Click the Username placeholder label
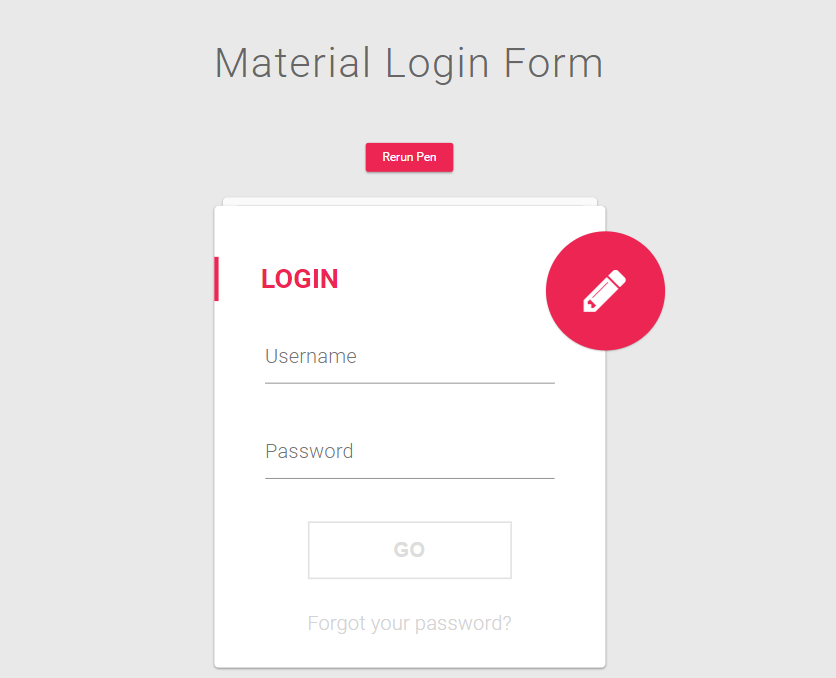 click(x=311, y=357)
